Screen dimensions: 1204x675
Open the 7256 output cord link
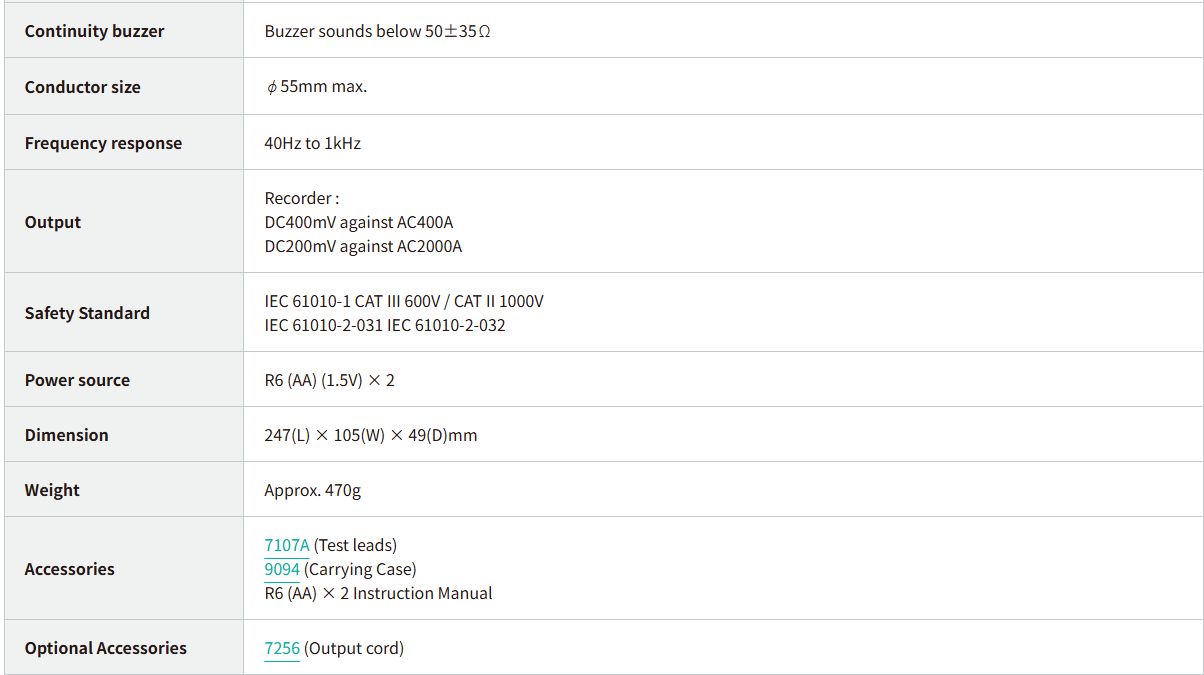click(x=282, y=648)
